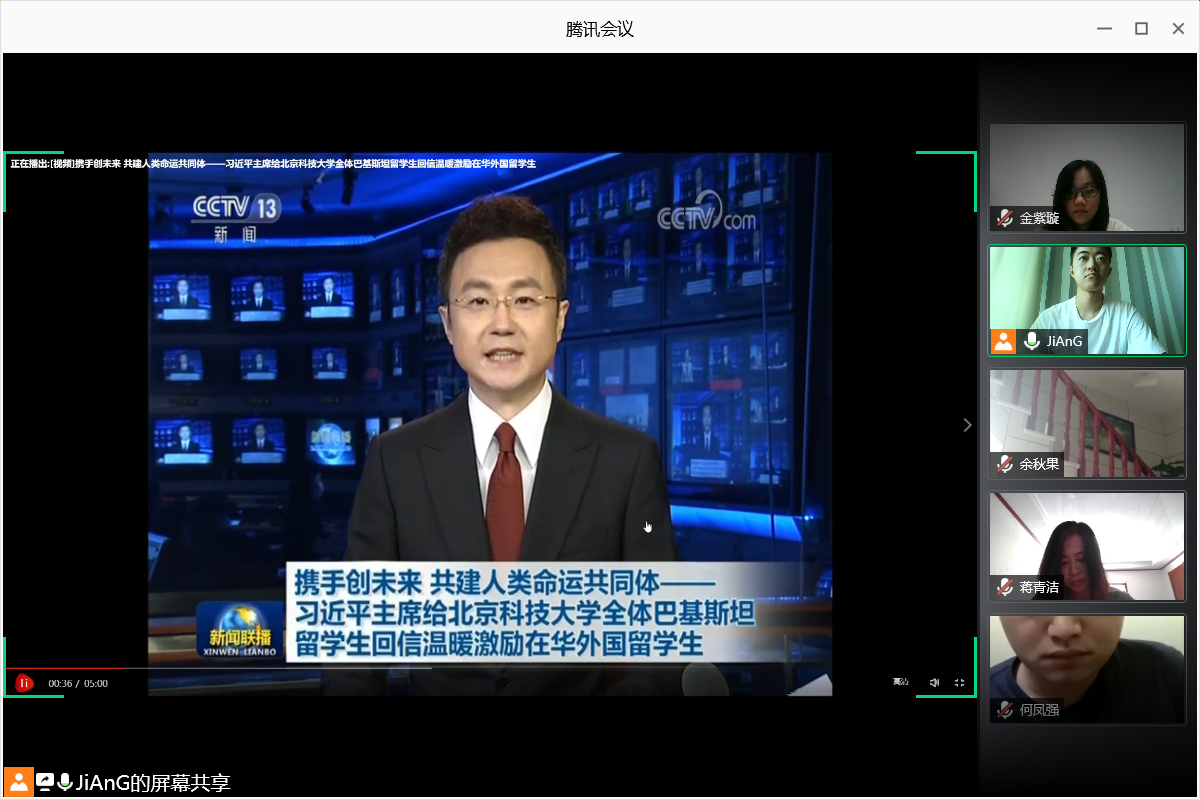Click the 余秋果 name label
Screen dimensions: 1200x800
pyautogui.click(x=1039, y=464)
